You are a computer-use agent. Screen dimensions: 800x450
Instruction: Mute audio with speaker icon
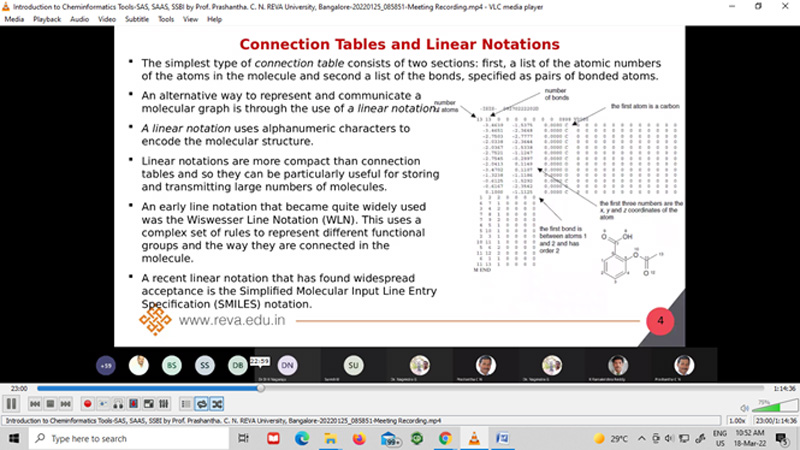pyautogui.click(x=744, y=408)
